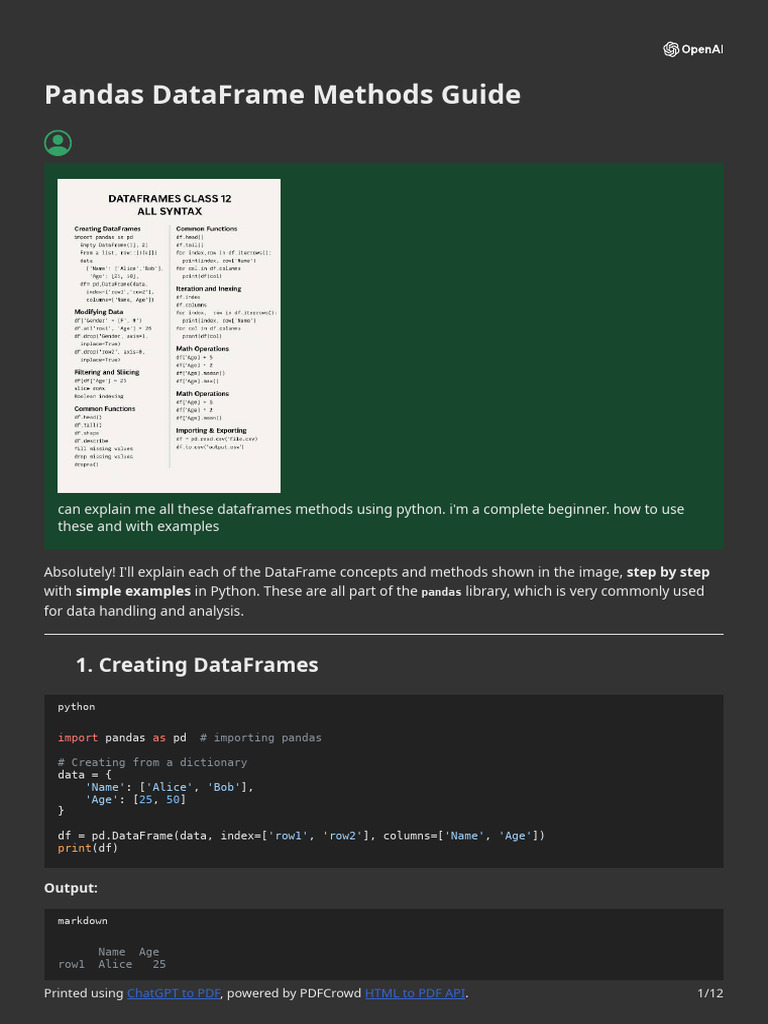
Task: Click the inline 'pandas' code word
Action: [441, 592]
